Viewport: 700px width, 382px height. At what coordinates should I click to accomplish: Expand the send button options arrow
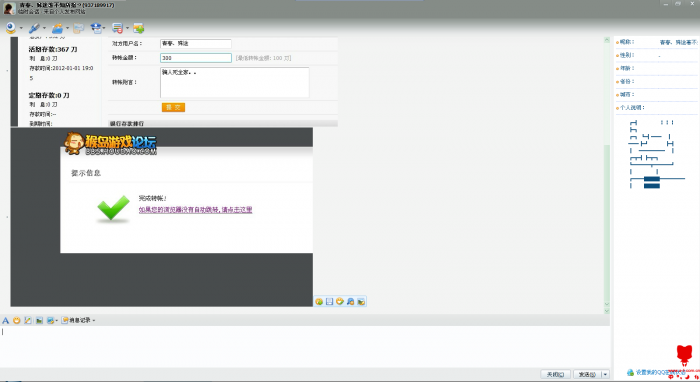(605, 374)
